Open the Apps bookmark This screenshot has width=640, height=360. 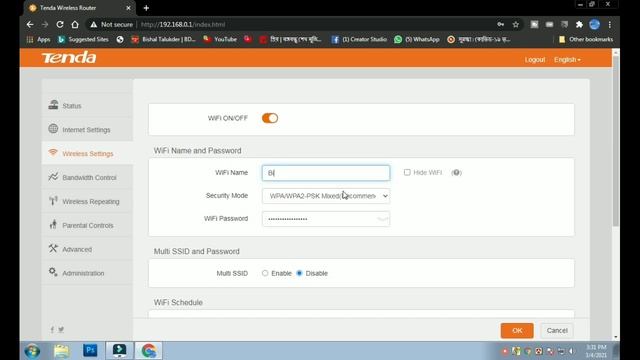pyautogui.click(x=38, y=40)
